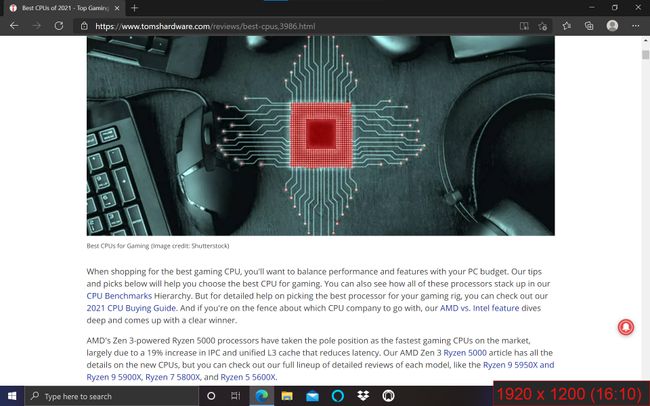Select the Best CPUs of 2021 tab
This screenshot has height=406, width=650.
[64, 8]
